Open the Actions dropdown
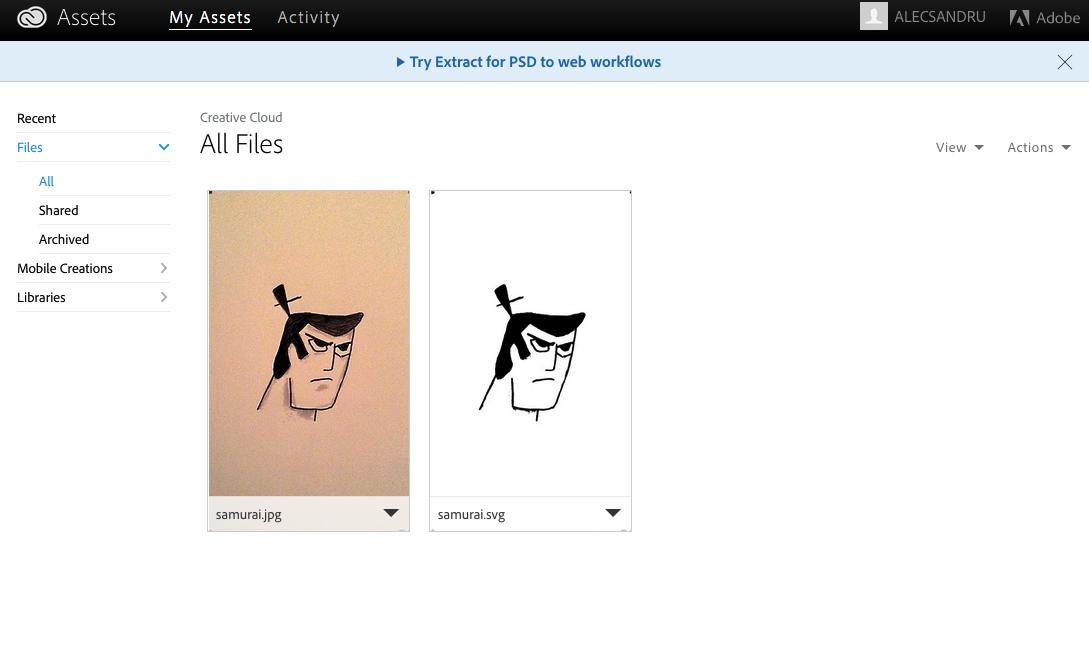Screen dimensions: 1089x651 point(1039,147)
